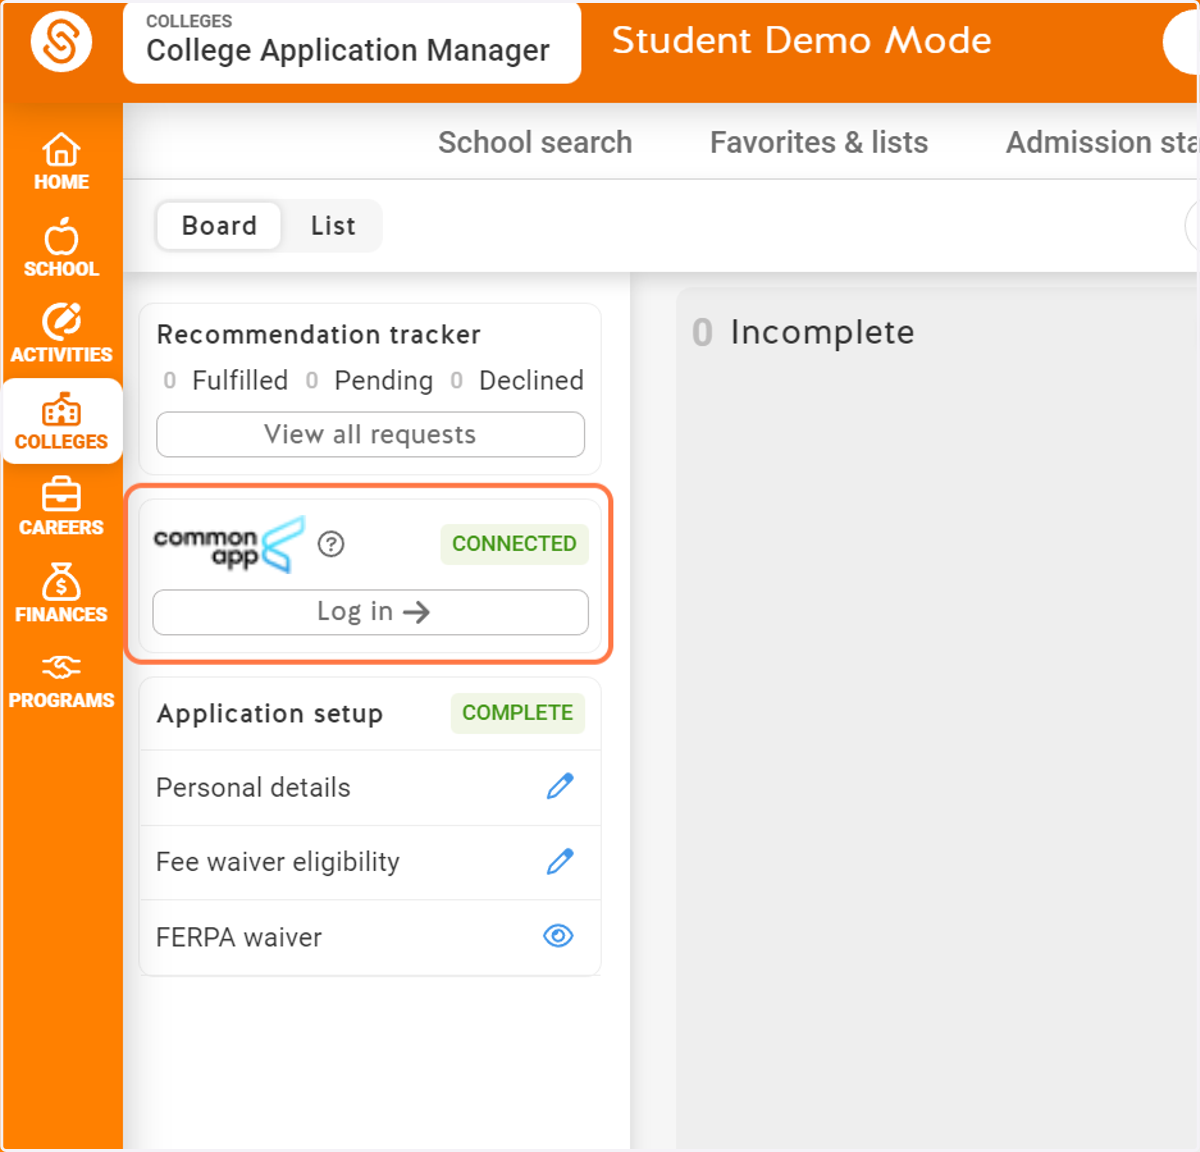Click the Application setup heading
This screenshot has height=1152, width=1200.
(270, 714)
